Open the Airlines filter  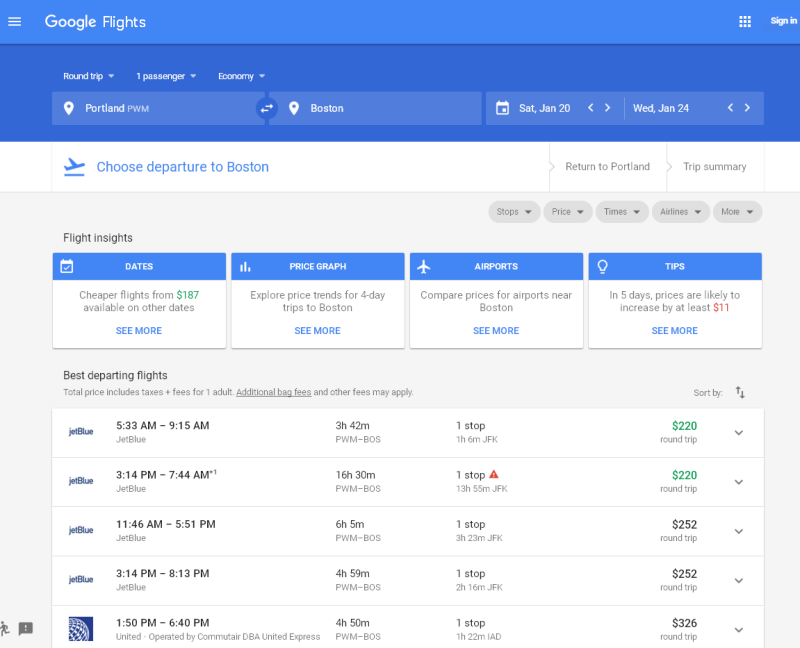(681, 212)
